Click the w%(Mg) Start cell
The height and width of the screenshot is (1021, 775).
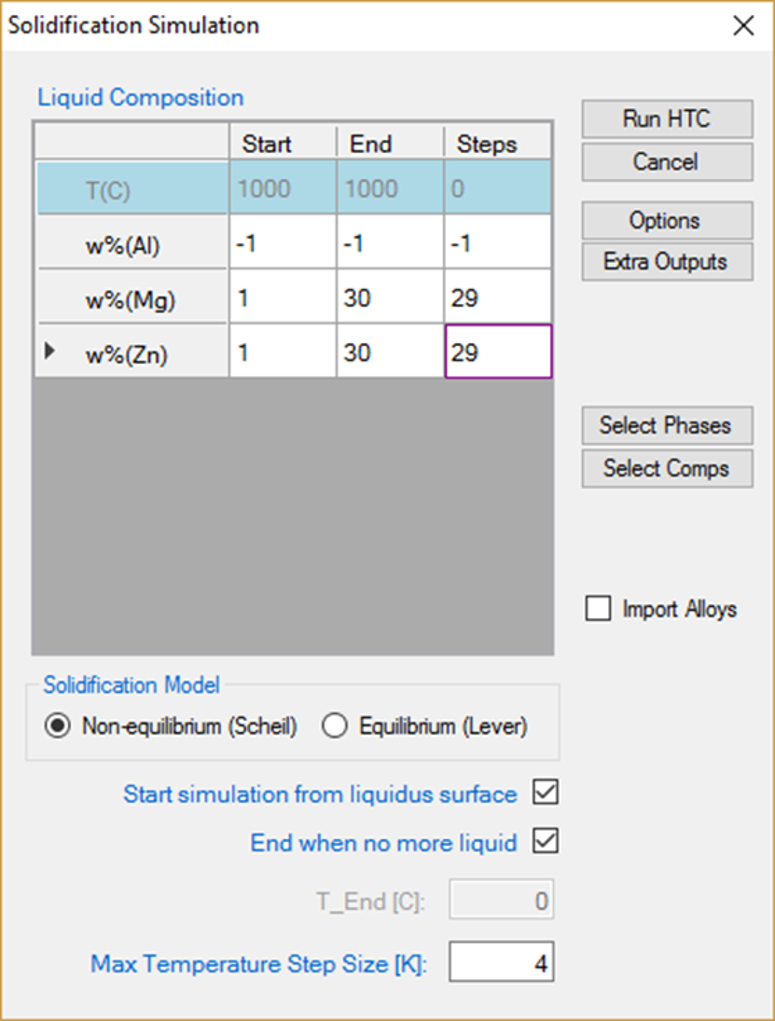pos(282,298)
